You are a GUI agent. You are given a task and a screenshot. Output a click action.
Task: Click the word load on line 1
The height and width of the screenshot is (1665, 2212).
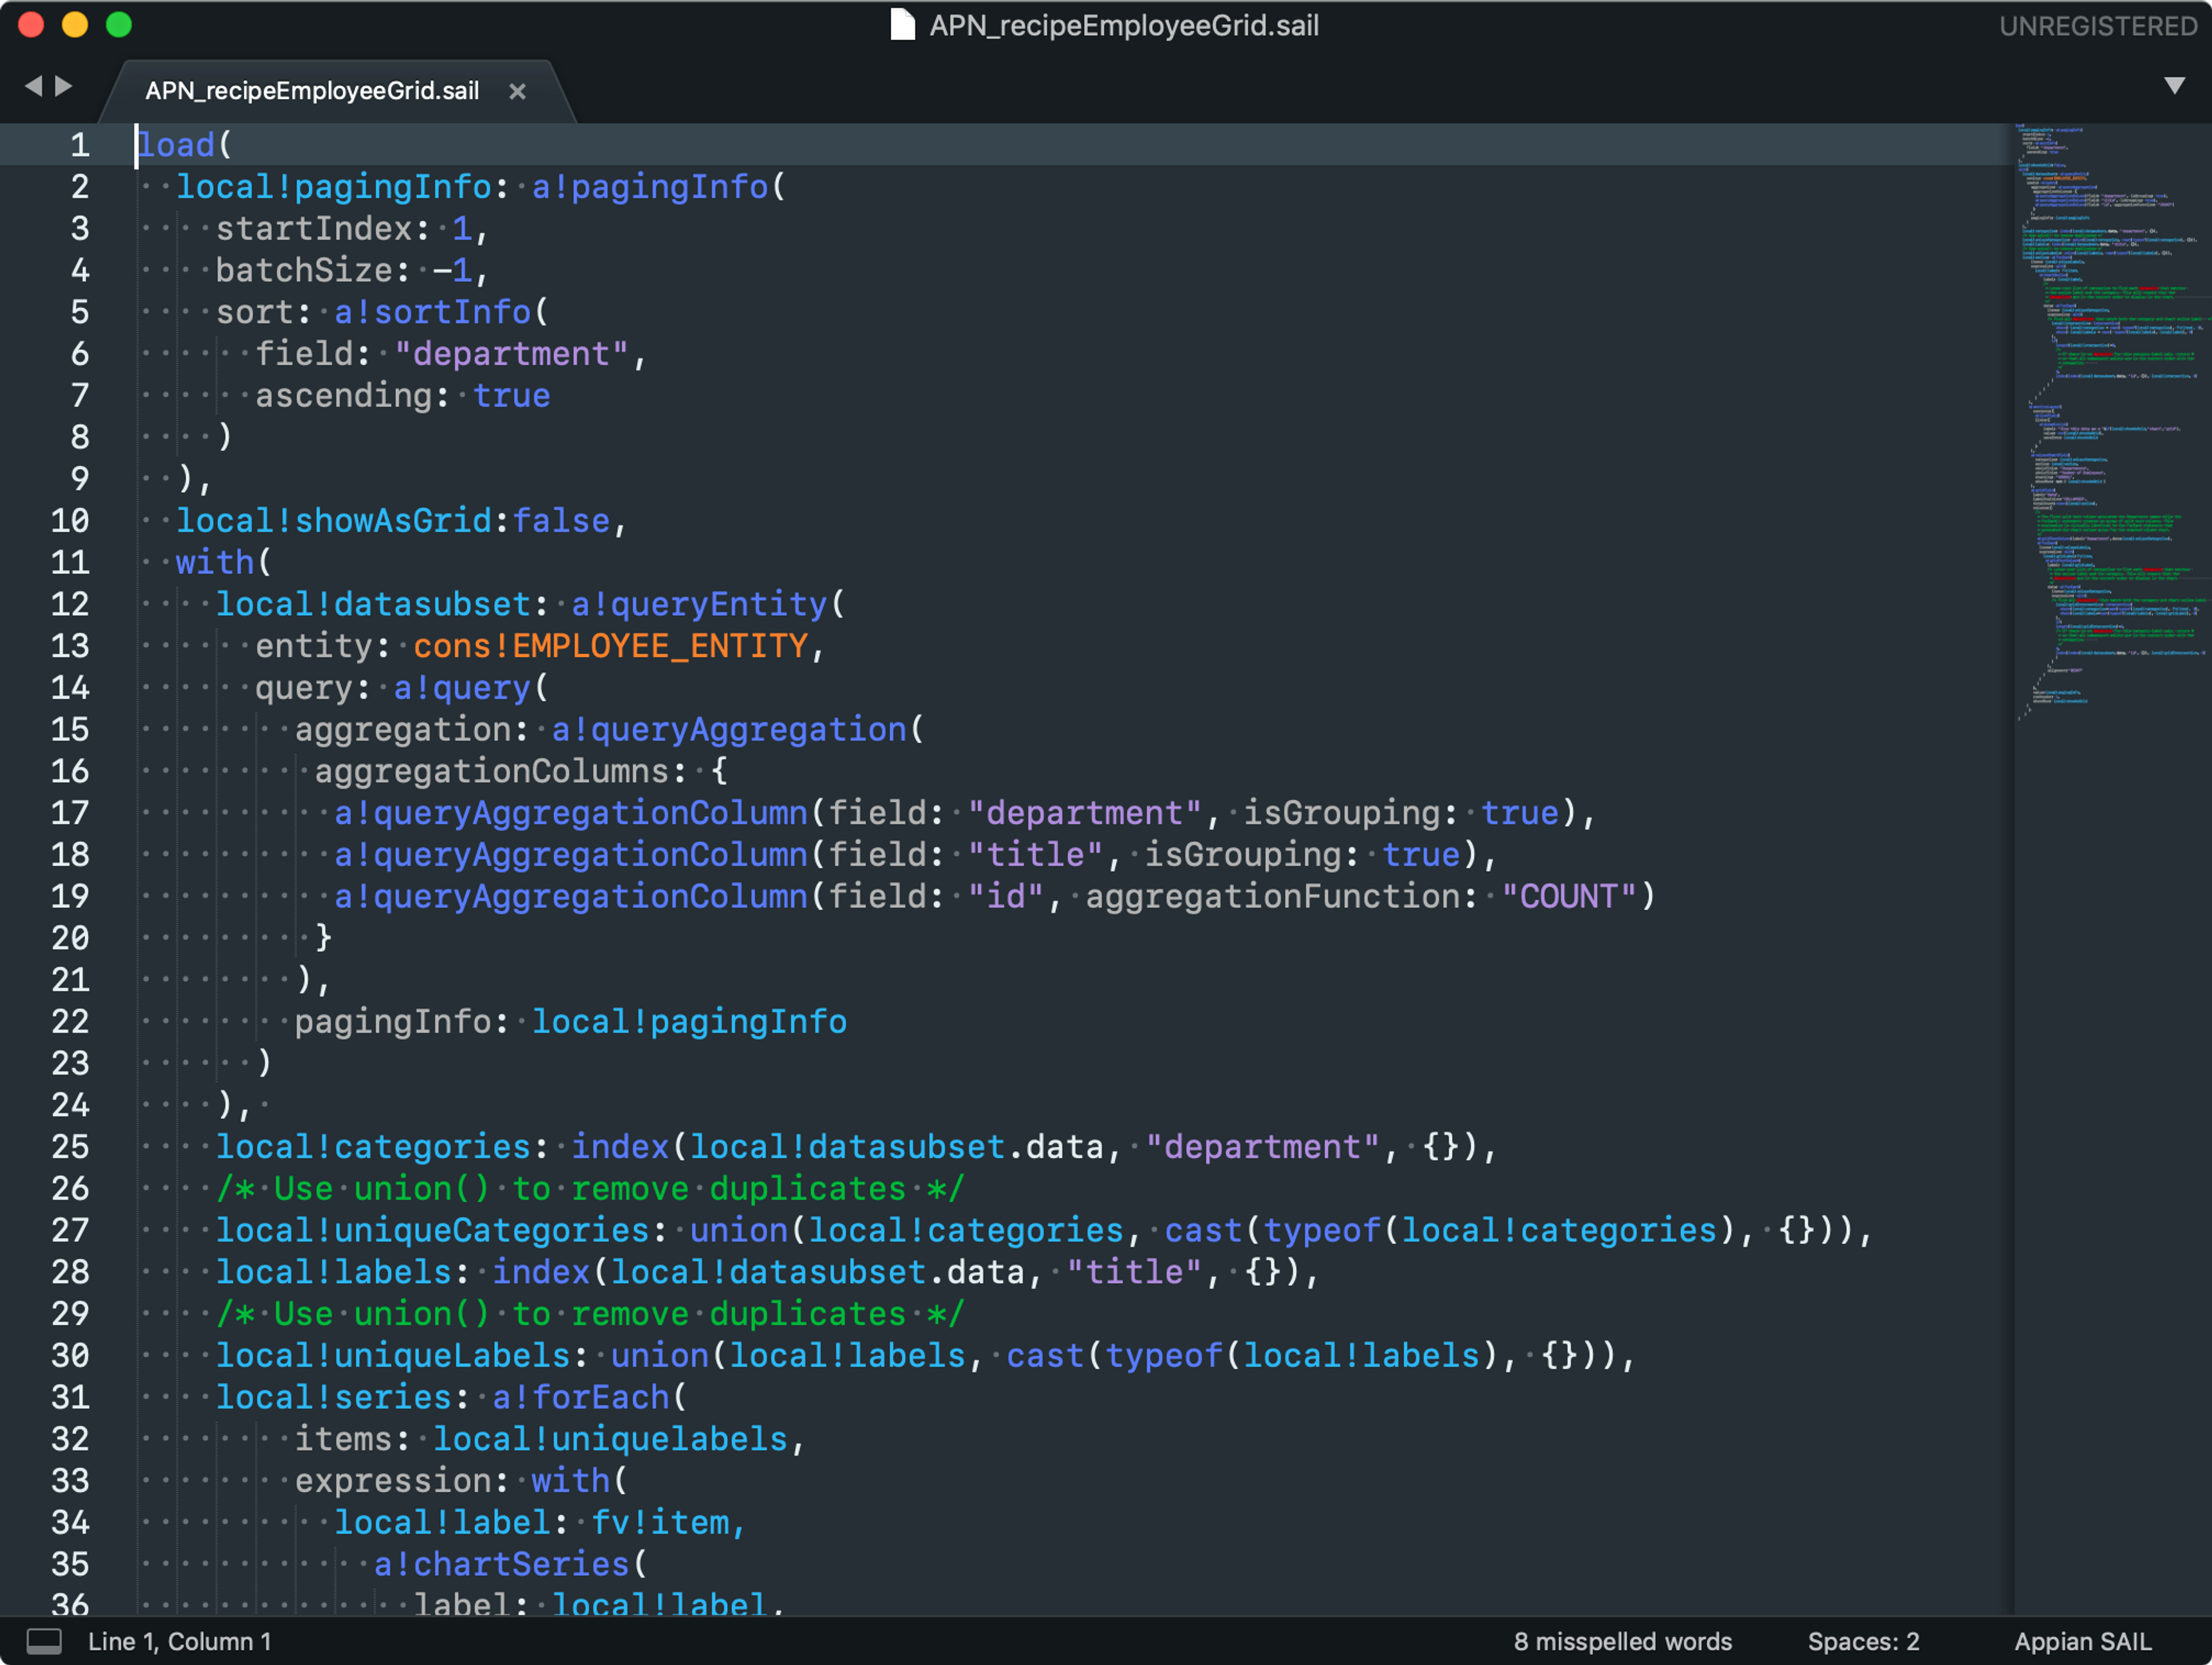[x=176, y=146]
